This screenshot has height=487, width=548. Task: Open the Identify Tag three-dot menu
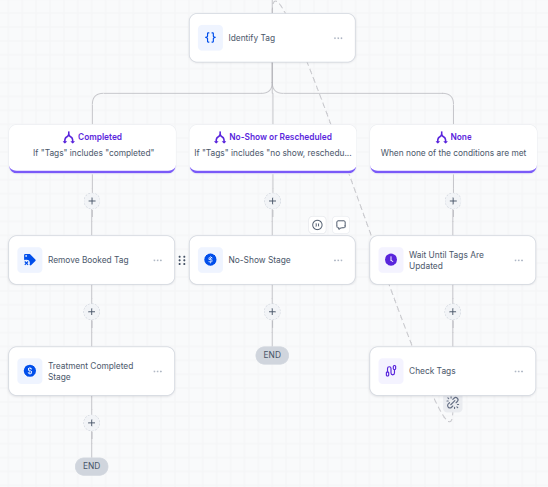pos(338,38)
